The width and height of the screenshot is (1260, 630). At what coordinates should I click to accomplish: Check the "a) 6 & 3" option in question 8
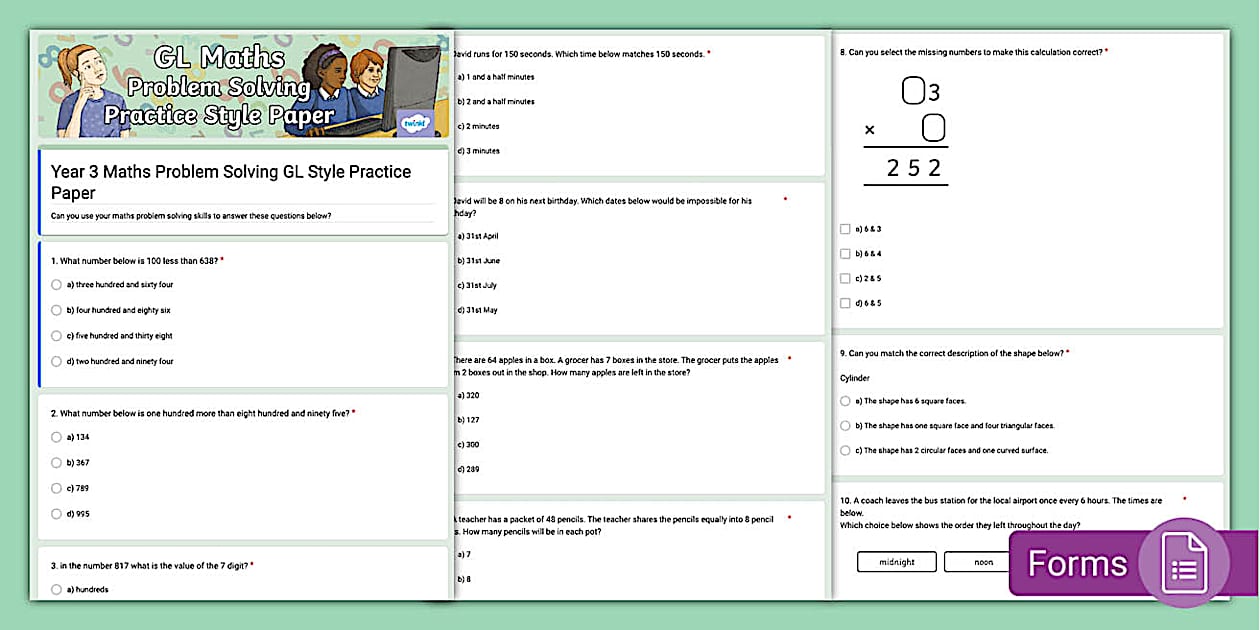[845, 228]
